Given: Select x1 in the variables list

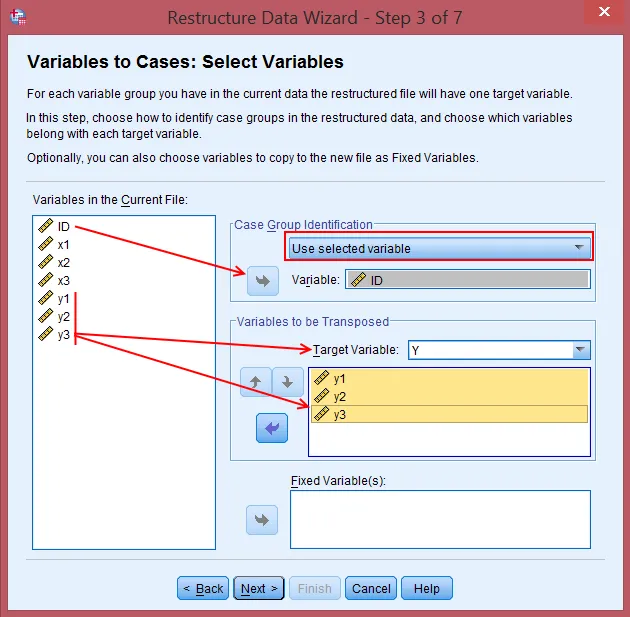Looking at the screenshot, I should [x=63, y=245].
